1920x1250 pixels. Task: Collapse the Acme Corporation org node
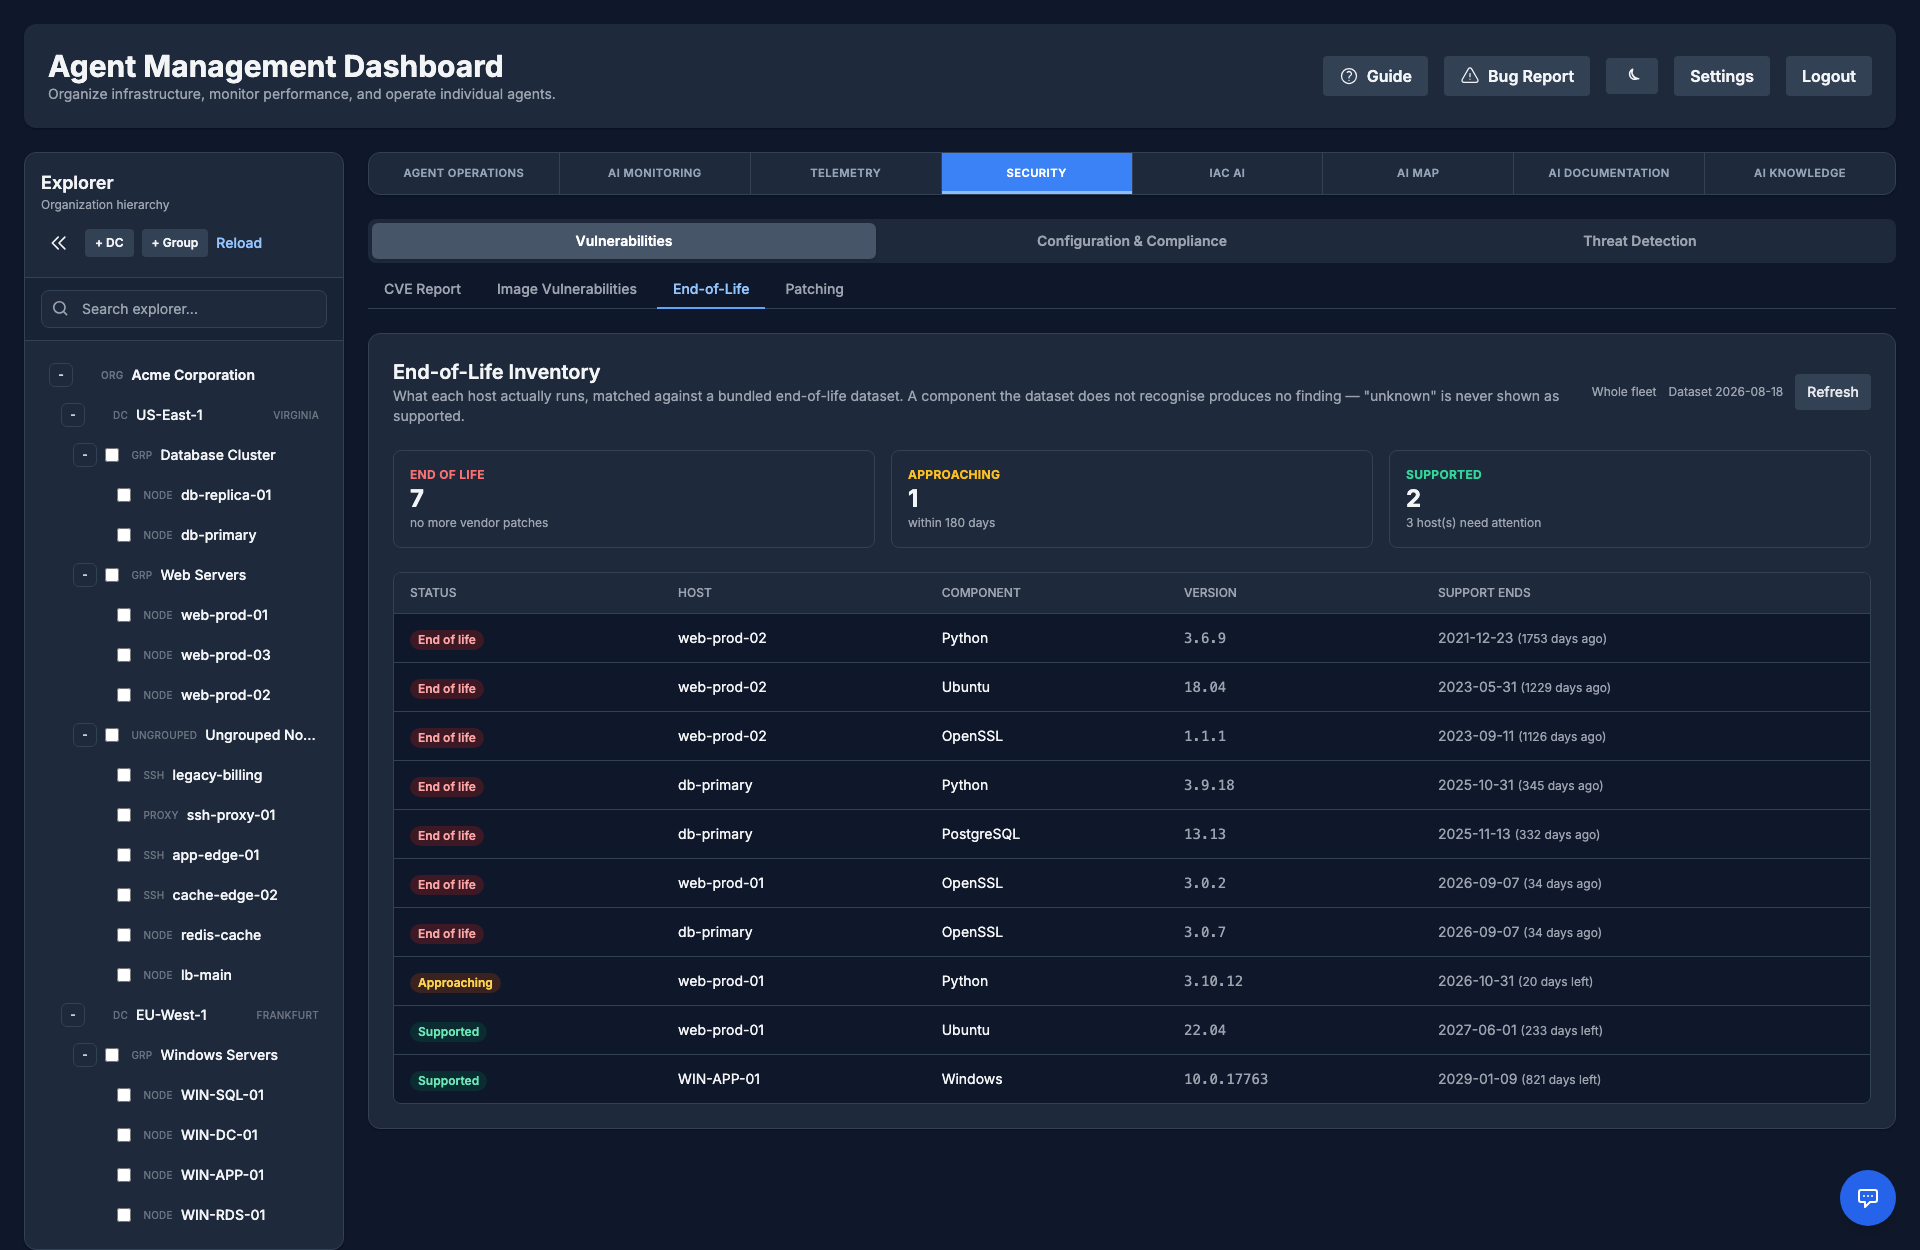pyautogui.click(x=61, y=375)
